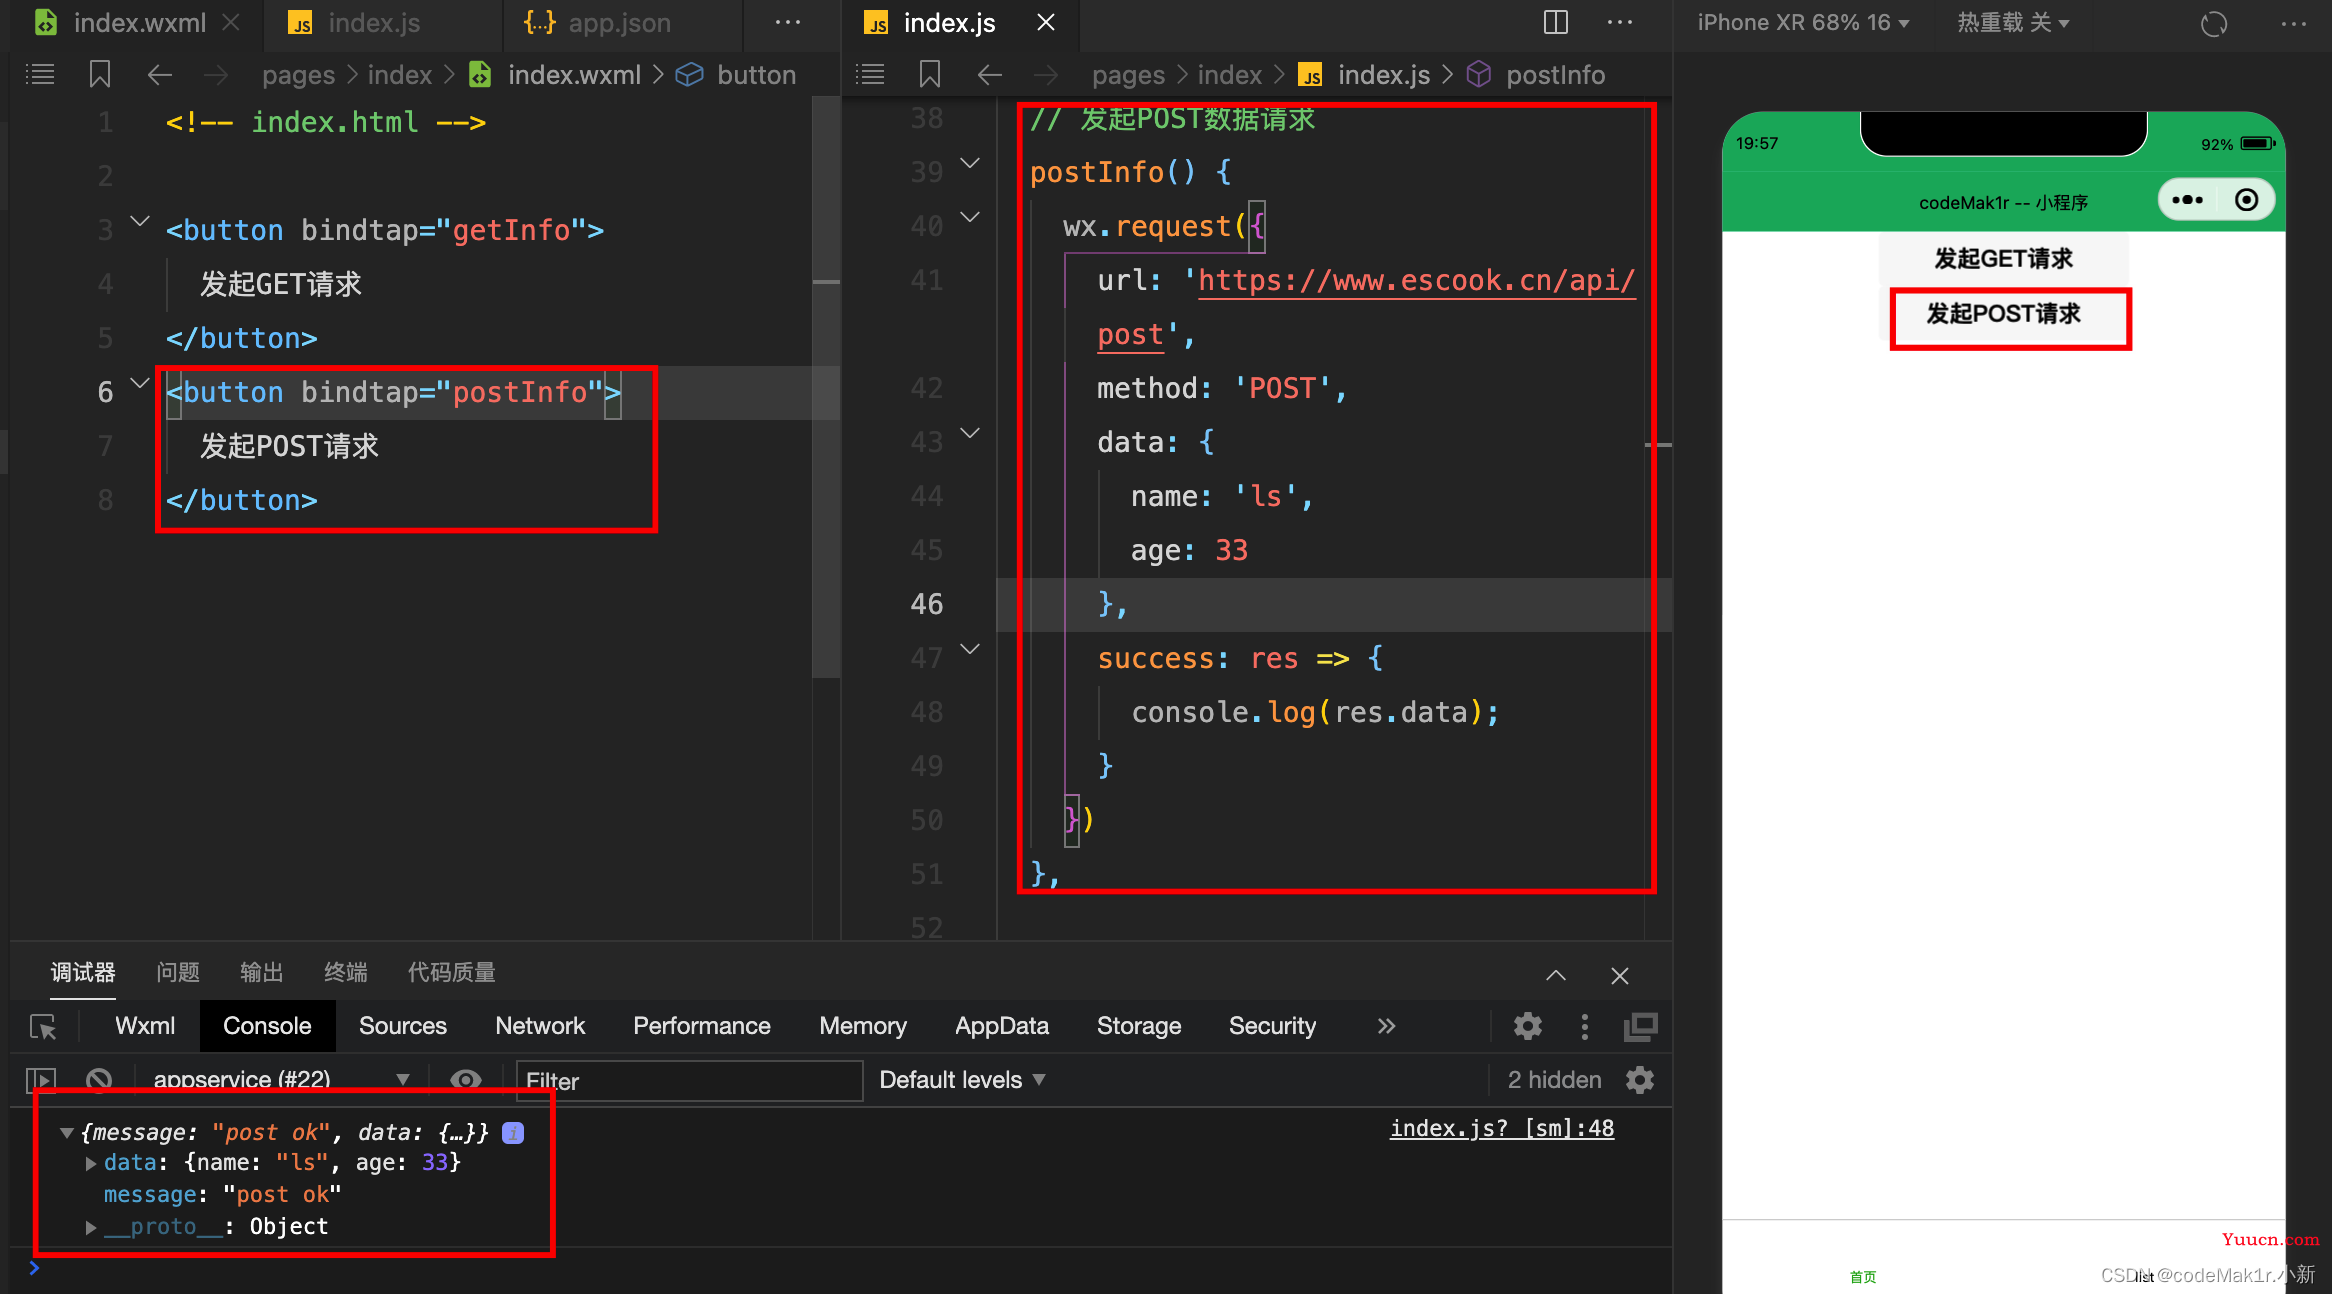Open simulator more options menu

coord(2294,23)
